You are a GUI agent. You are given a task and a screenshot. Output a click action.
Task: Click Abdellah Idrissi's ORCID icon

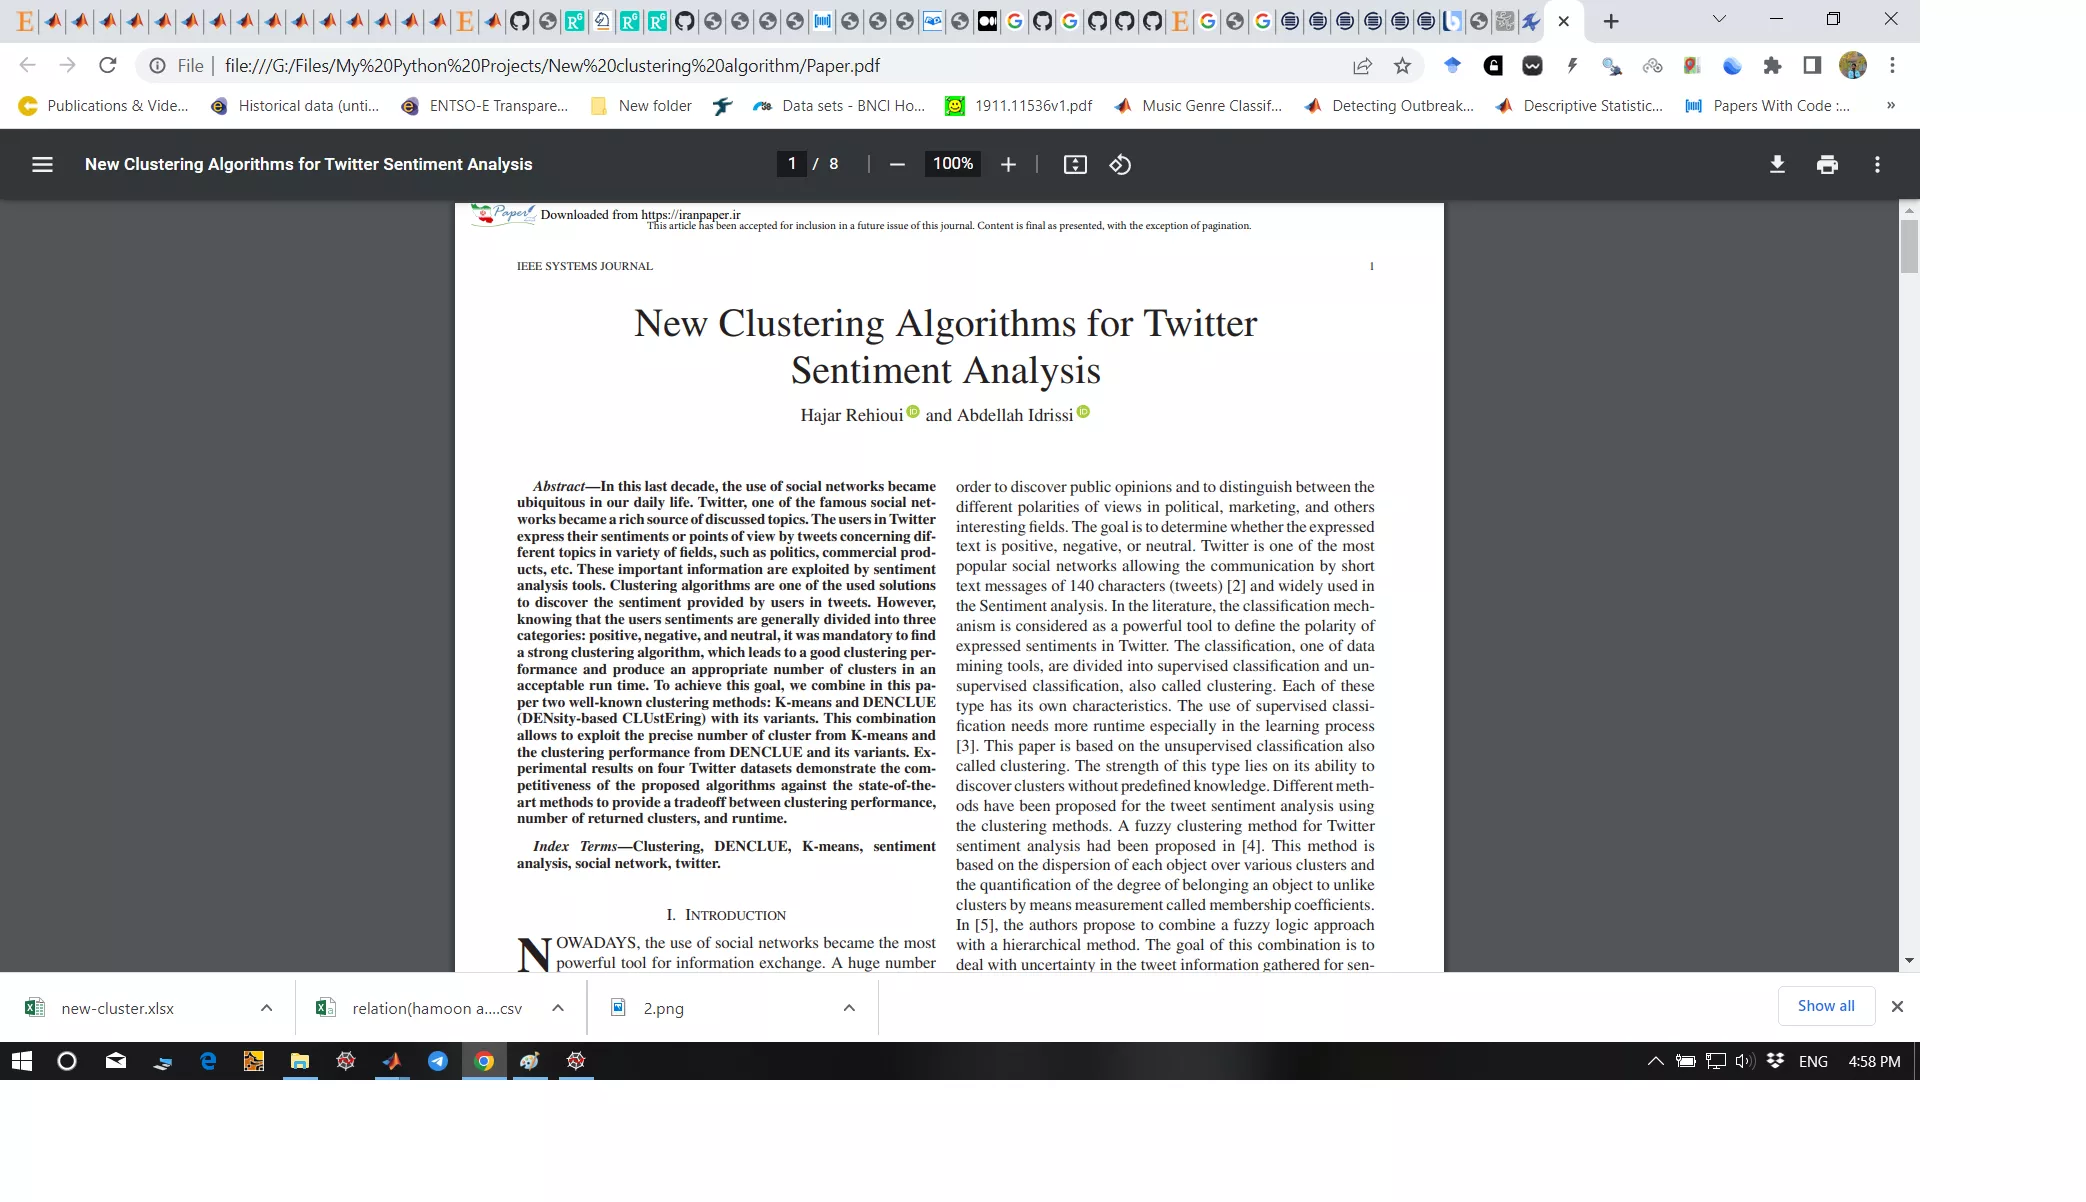pyautogui.click(x=1083, y=412)
